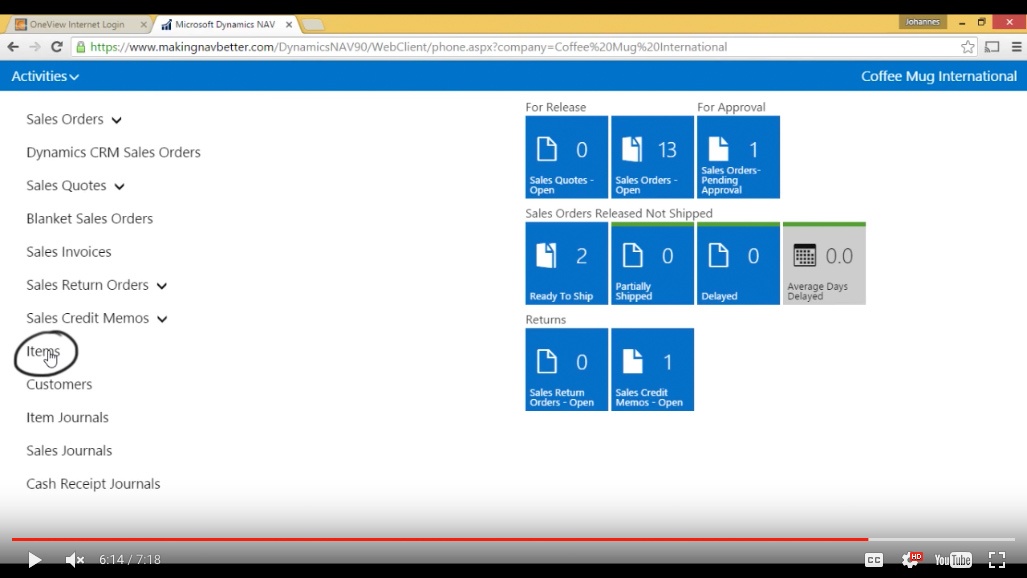Open Sales Journals
The width and height of the screenshot is (1027, 578).
[x=69, y=450]
